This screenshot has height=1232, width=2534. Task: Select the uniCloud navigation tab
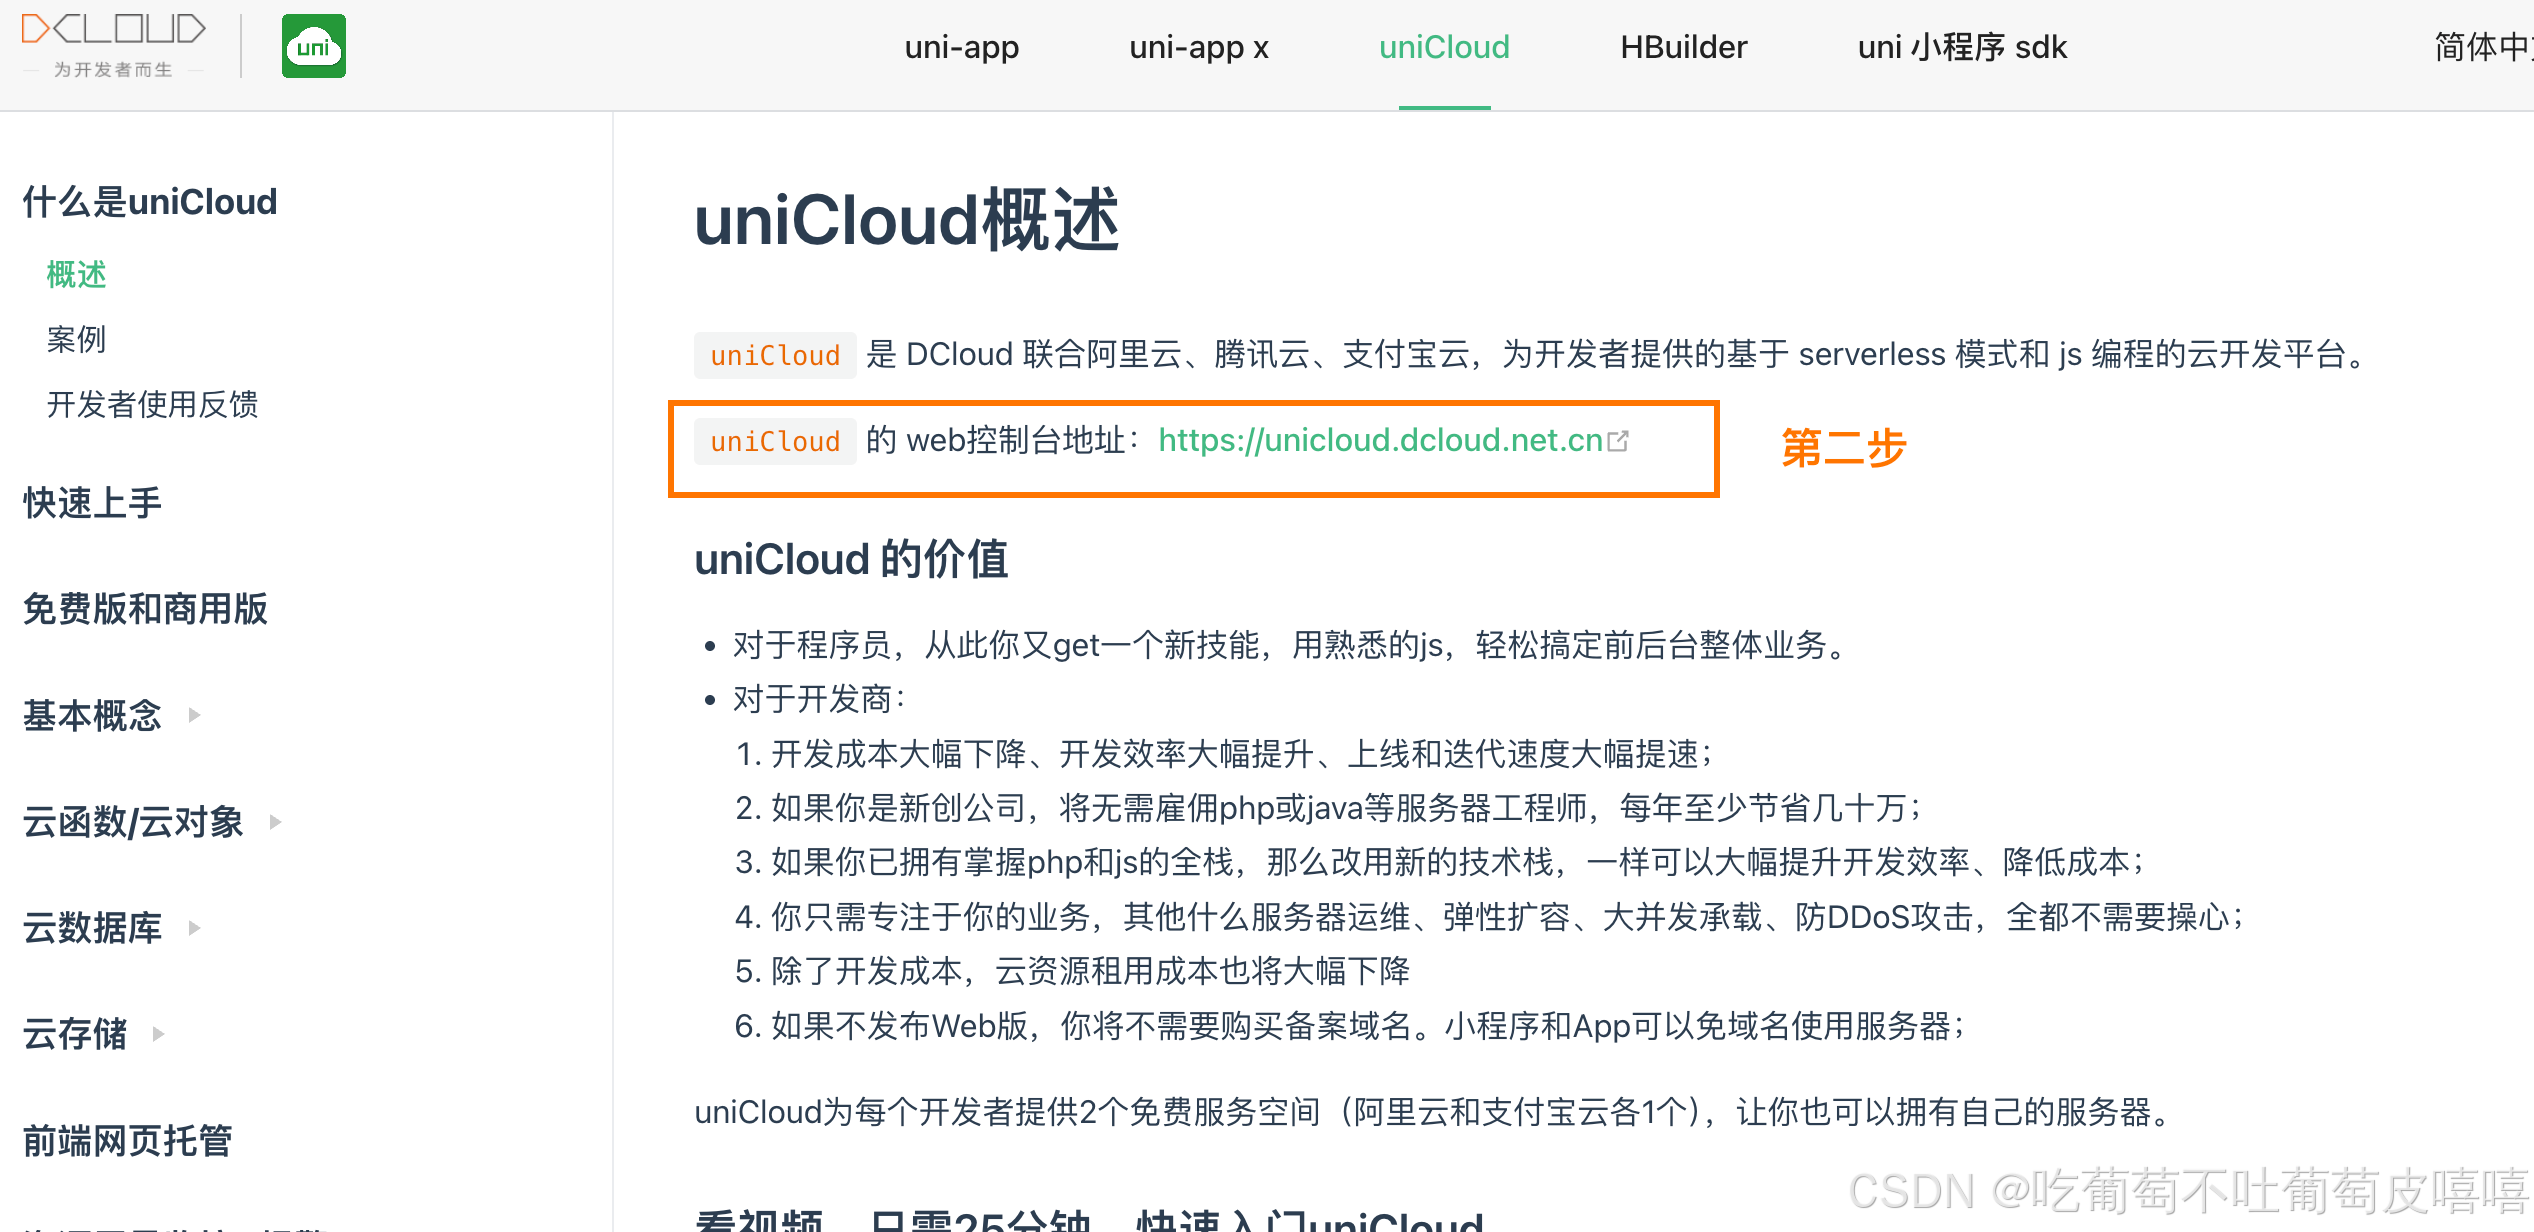tap(1443, 47)
